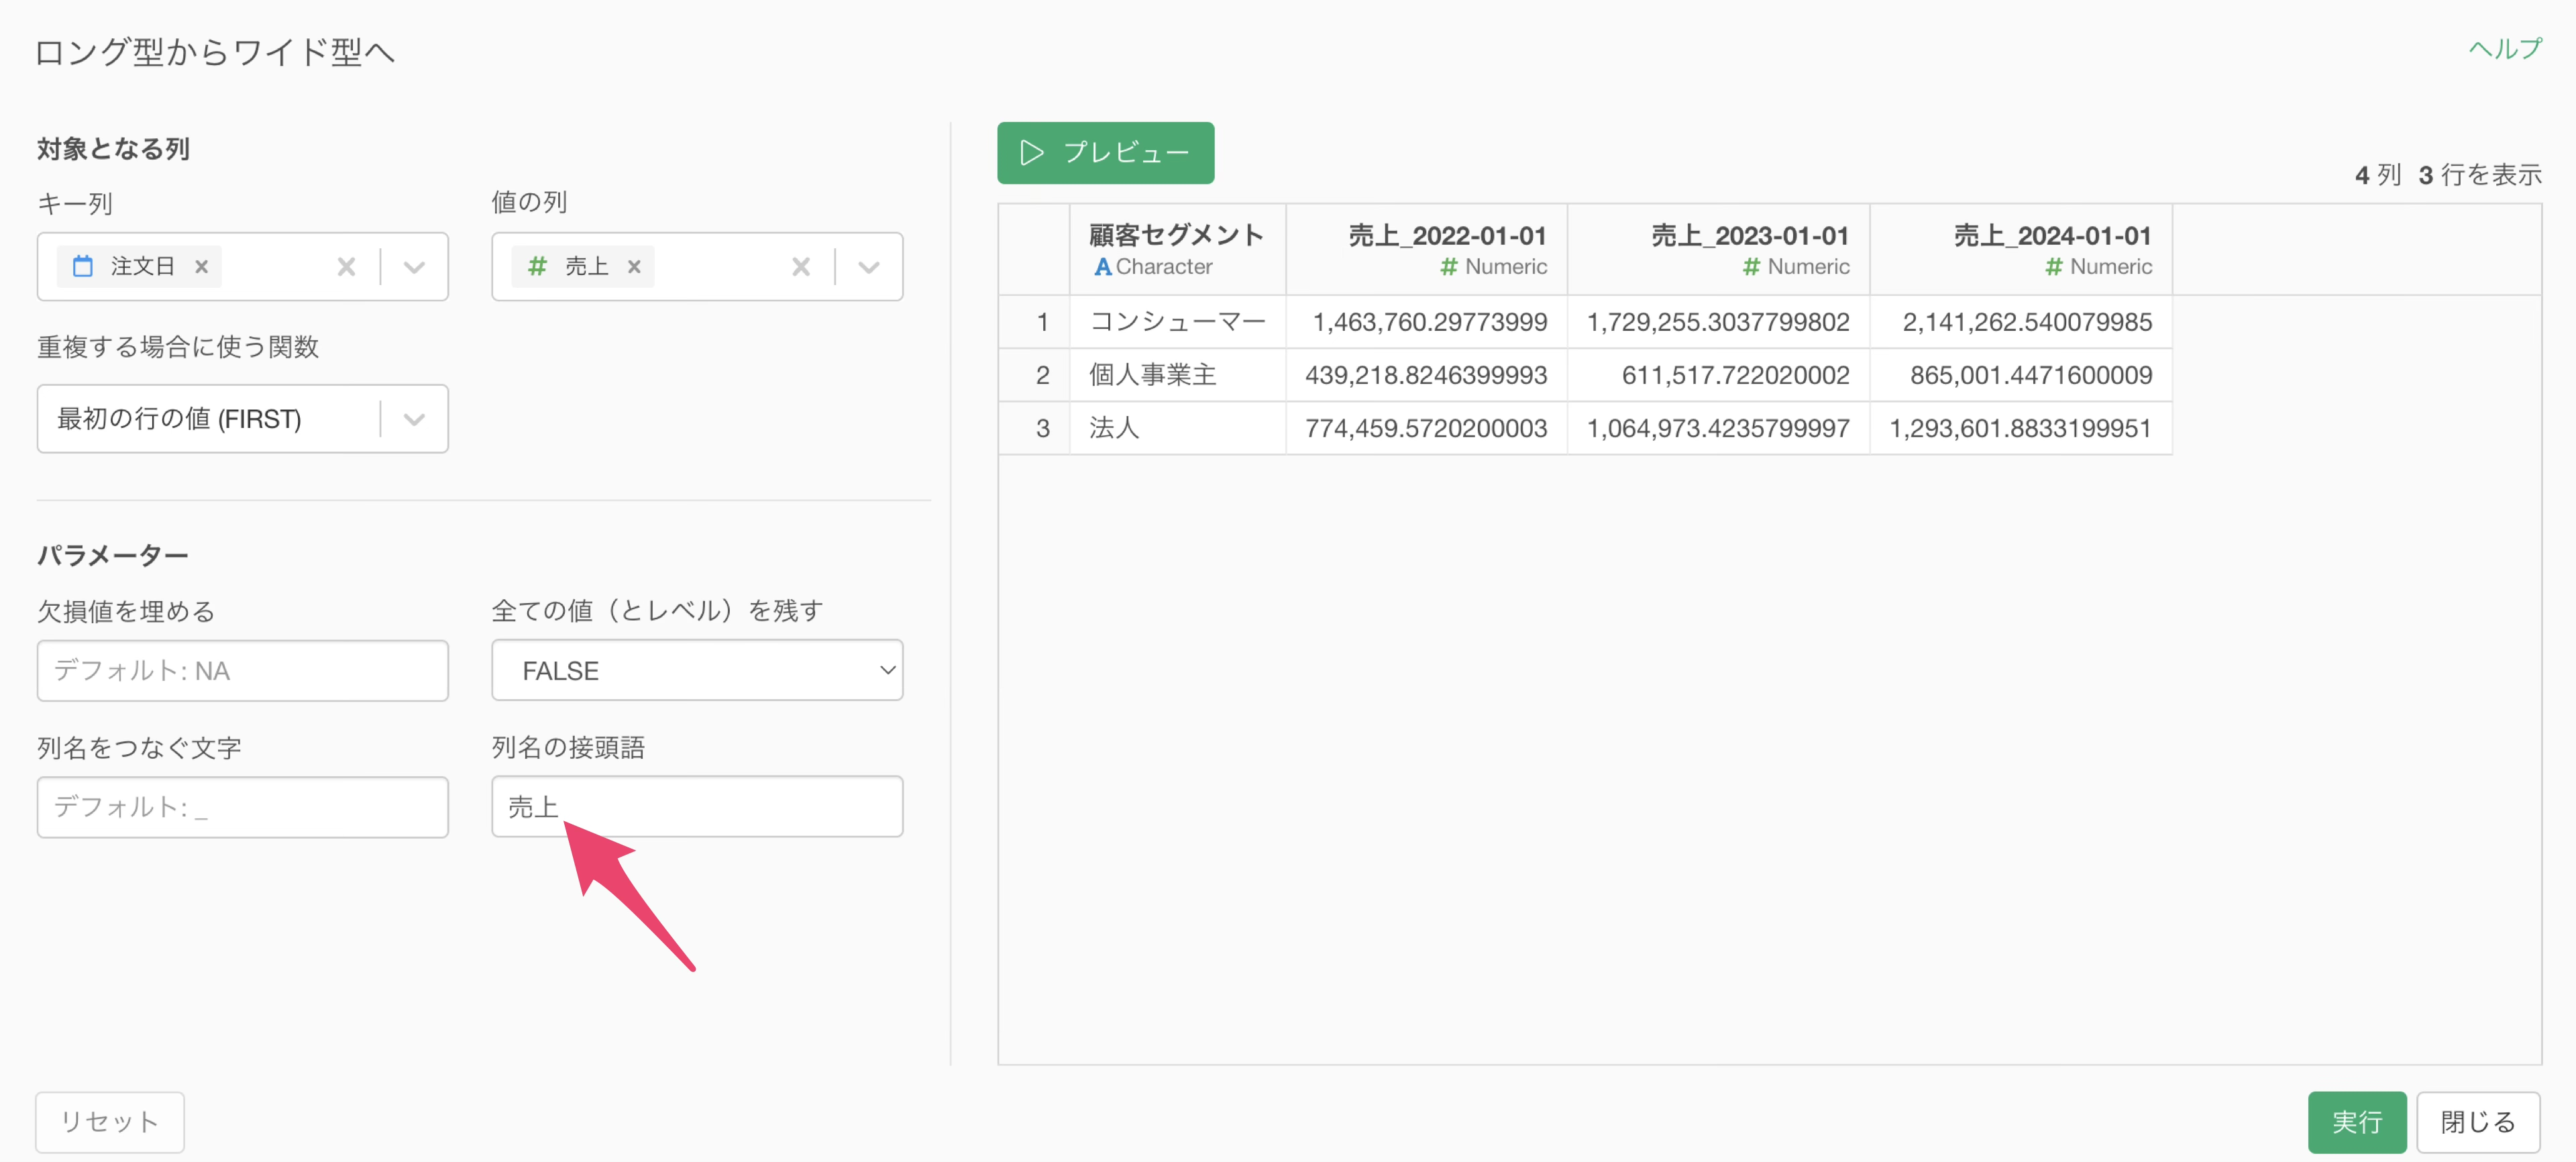Clear all selections in キー列 field

(x=346, y=267)
